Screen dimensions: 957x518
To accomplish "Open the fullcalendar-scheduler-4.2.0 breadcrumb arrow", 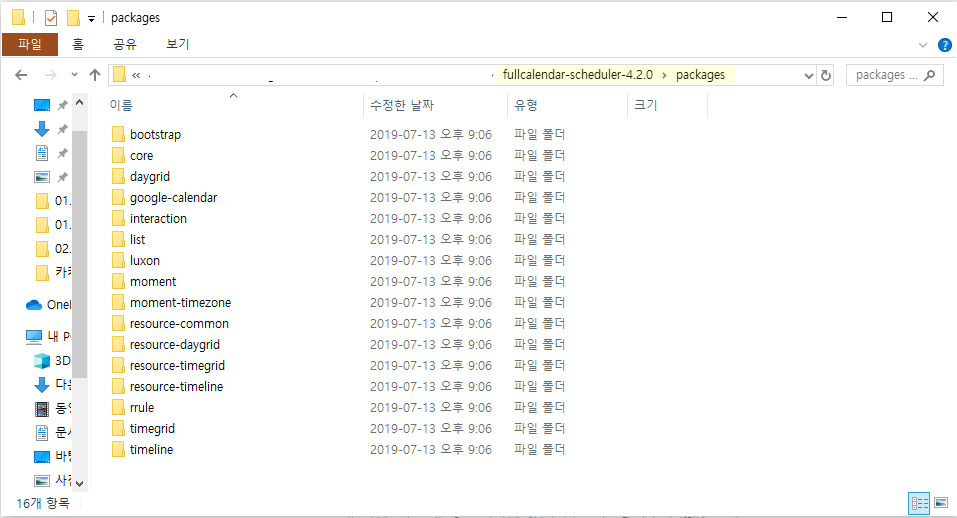I will [x=664, y=75].
